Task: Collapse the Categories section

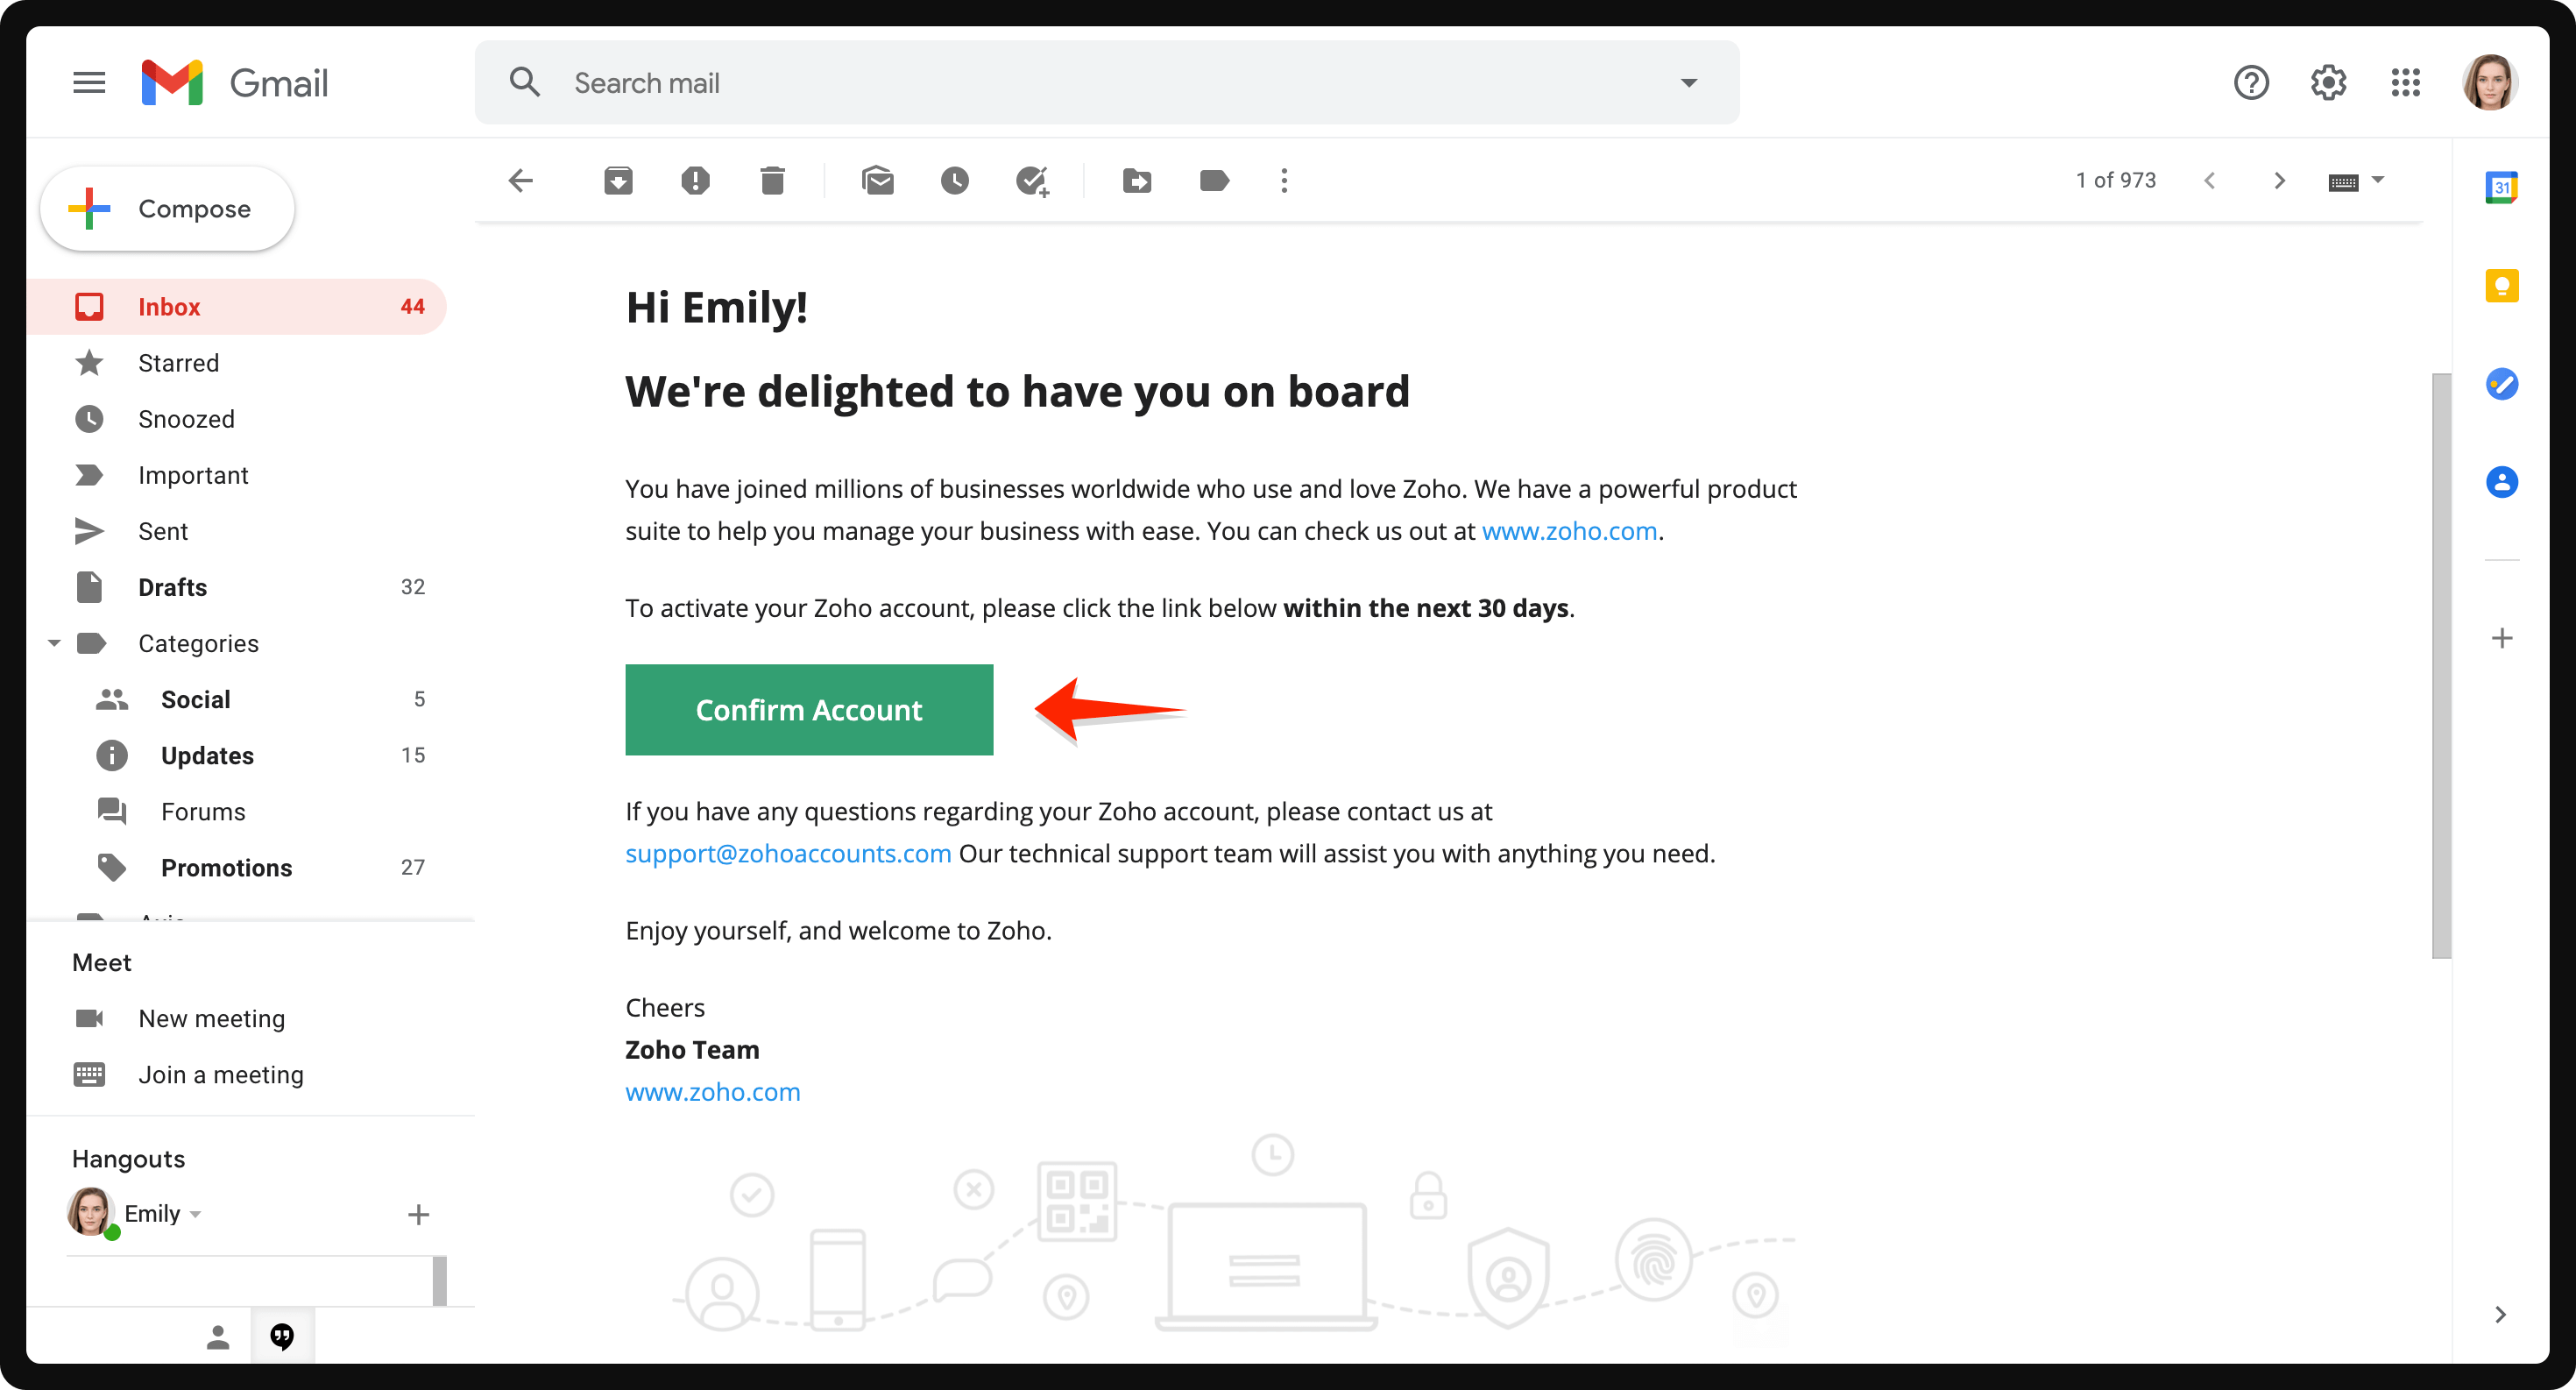Action: point(55,643)
